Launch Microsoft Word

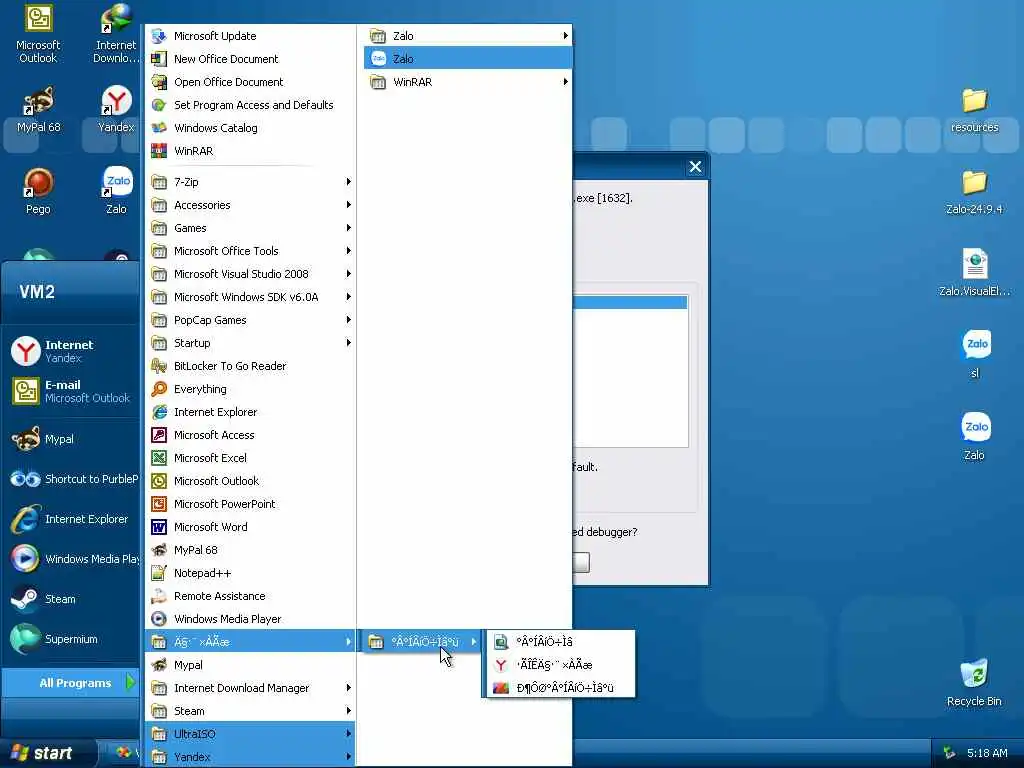coord(249,527)
